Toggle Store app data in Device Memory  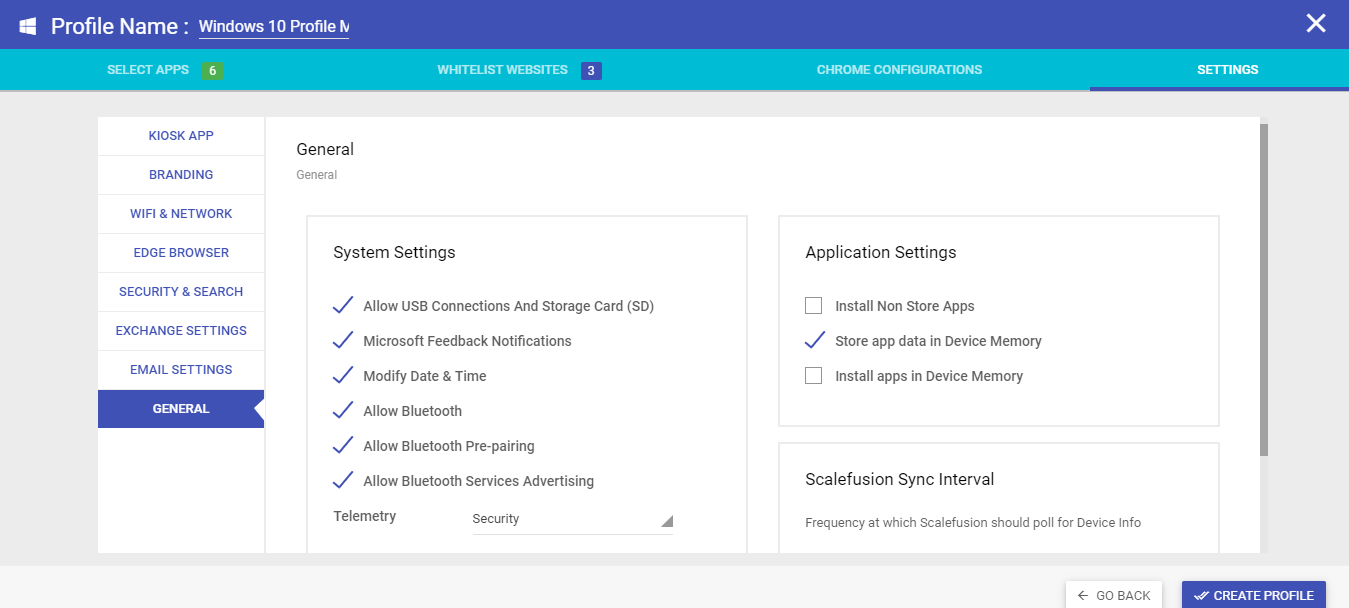[x=815, y=341]
